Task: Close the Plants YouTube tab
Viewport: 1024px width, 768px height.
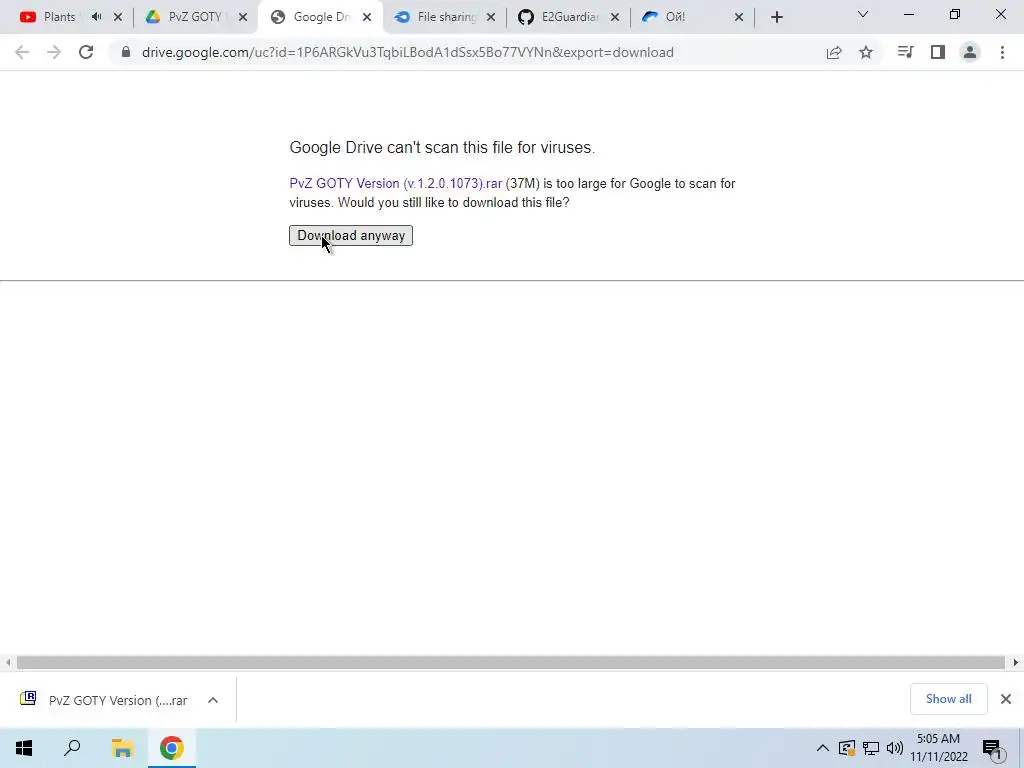Action: click(118, 17)
